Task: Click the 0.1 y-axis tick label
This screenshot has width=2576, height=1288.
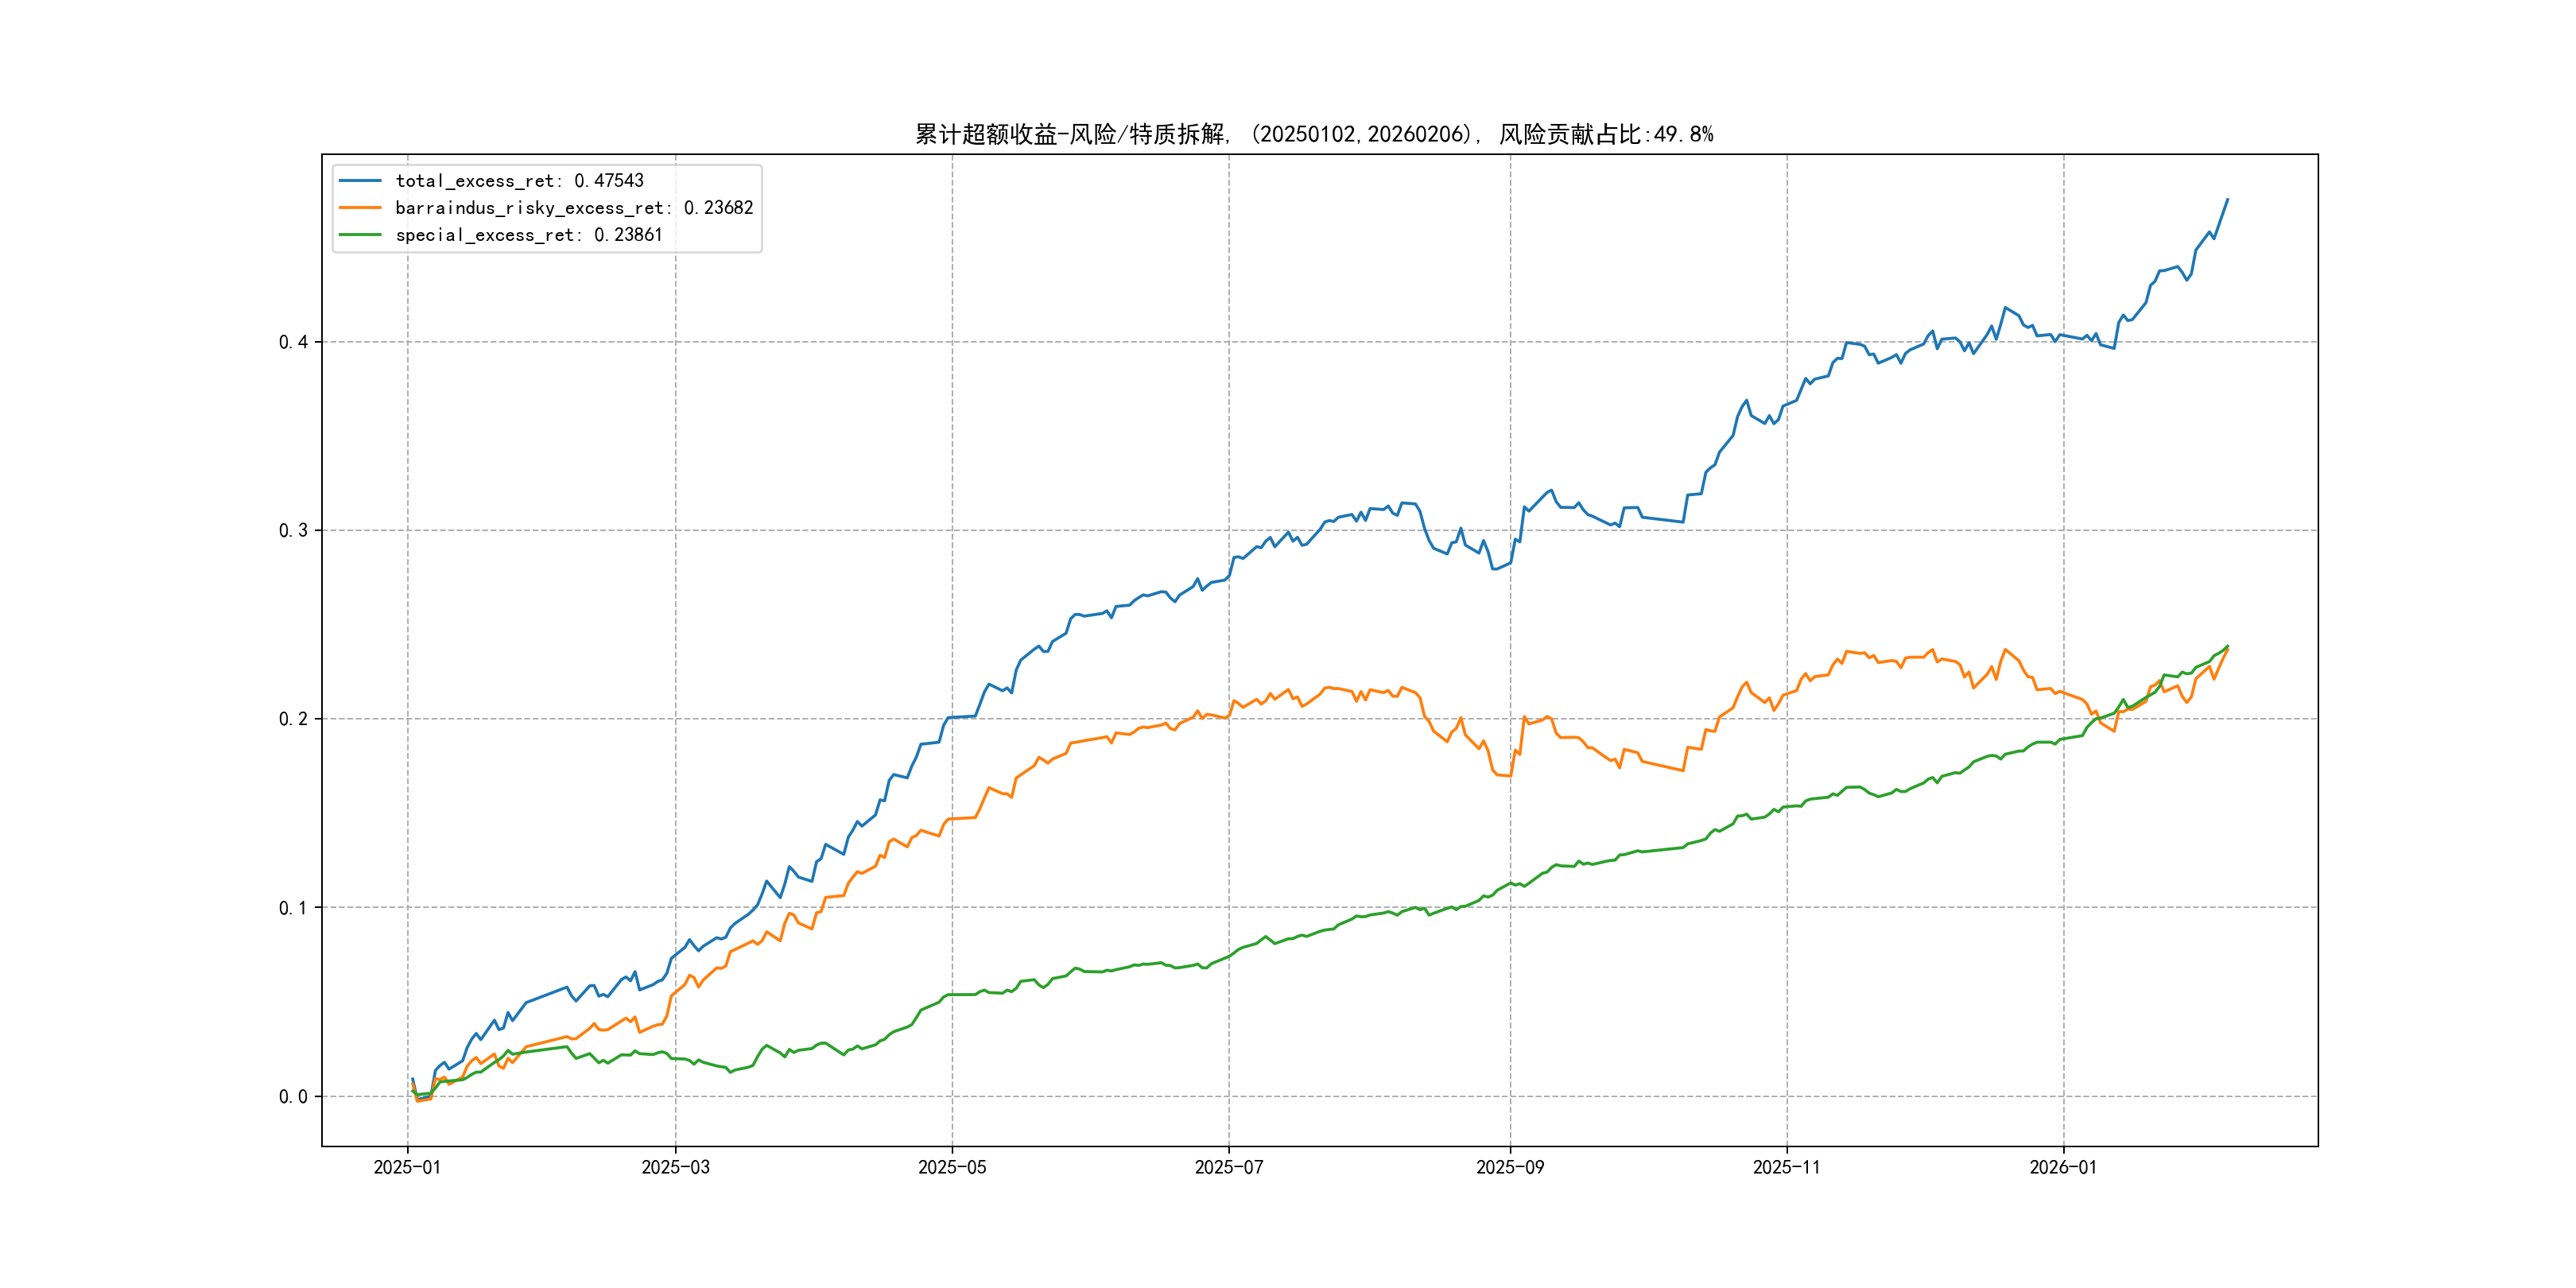Action: pyautogui.click(x=293, y=908)
